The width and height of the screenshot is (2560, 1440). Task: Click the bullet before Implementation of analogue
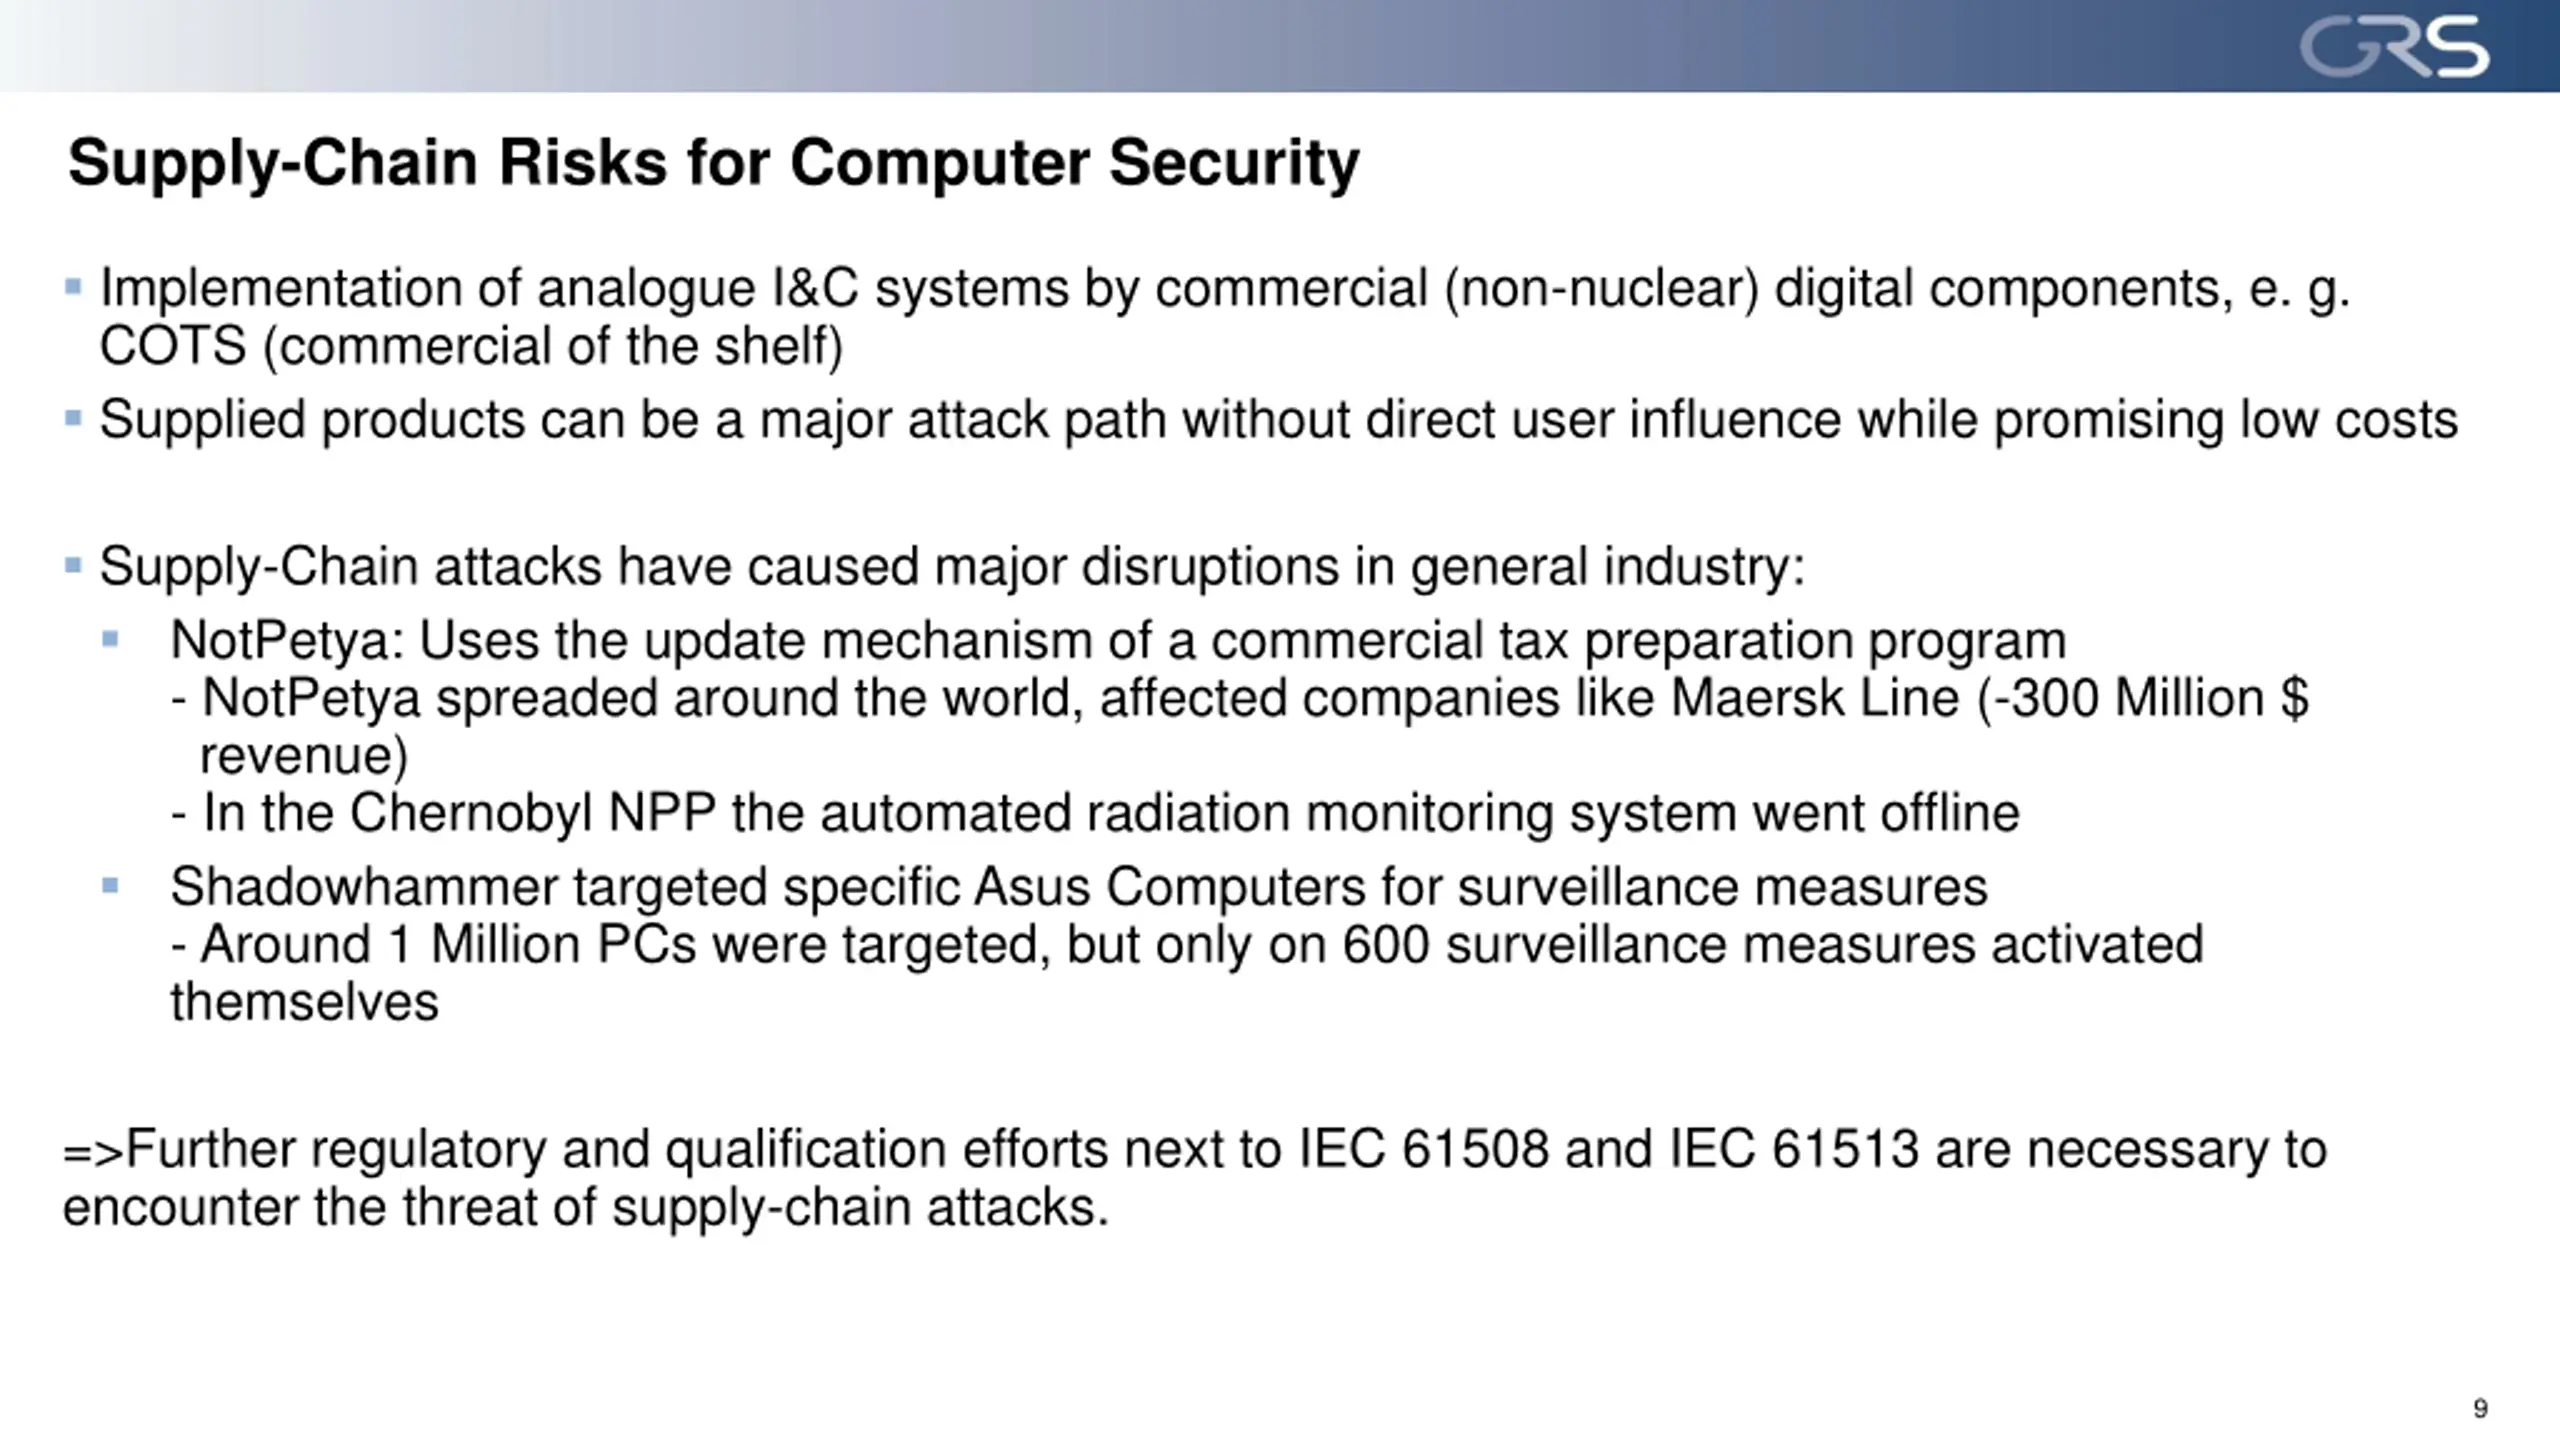coord(73,287)
